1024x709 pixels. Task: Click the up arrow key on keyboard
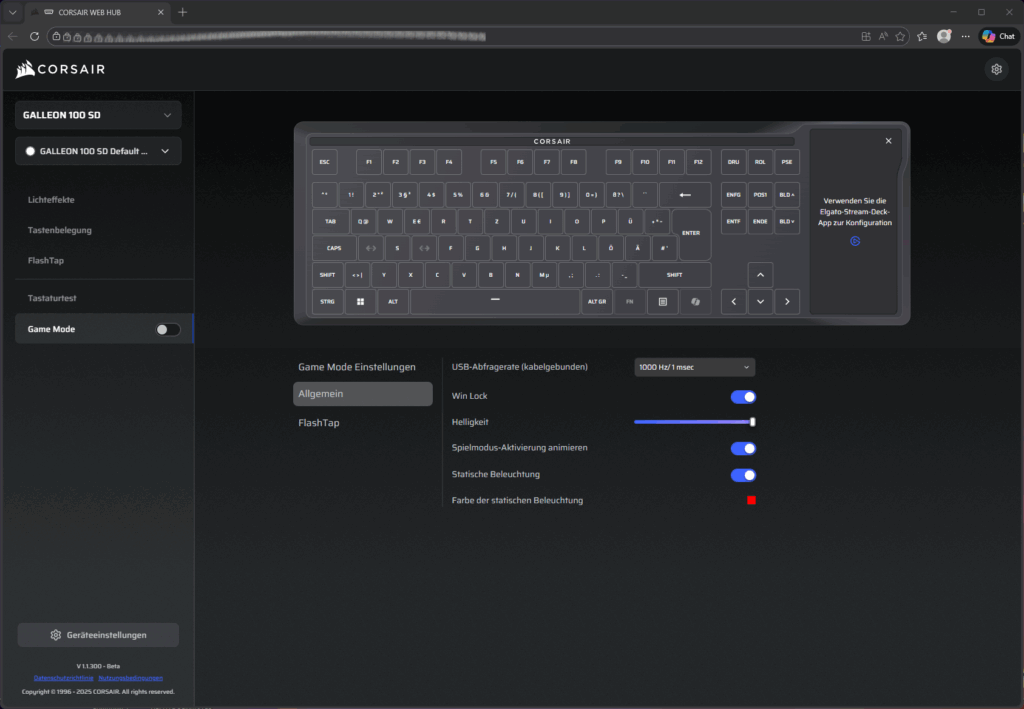[x=760, y=275]
